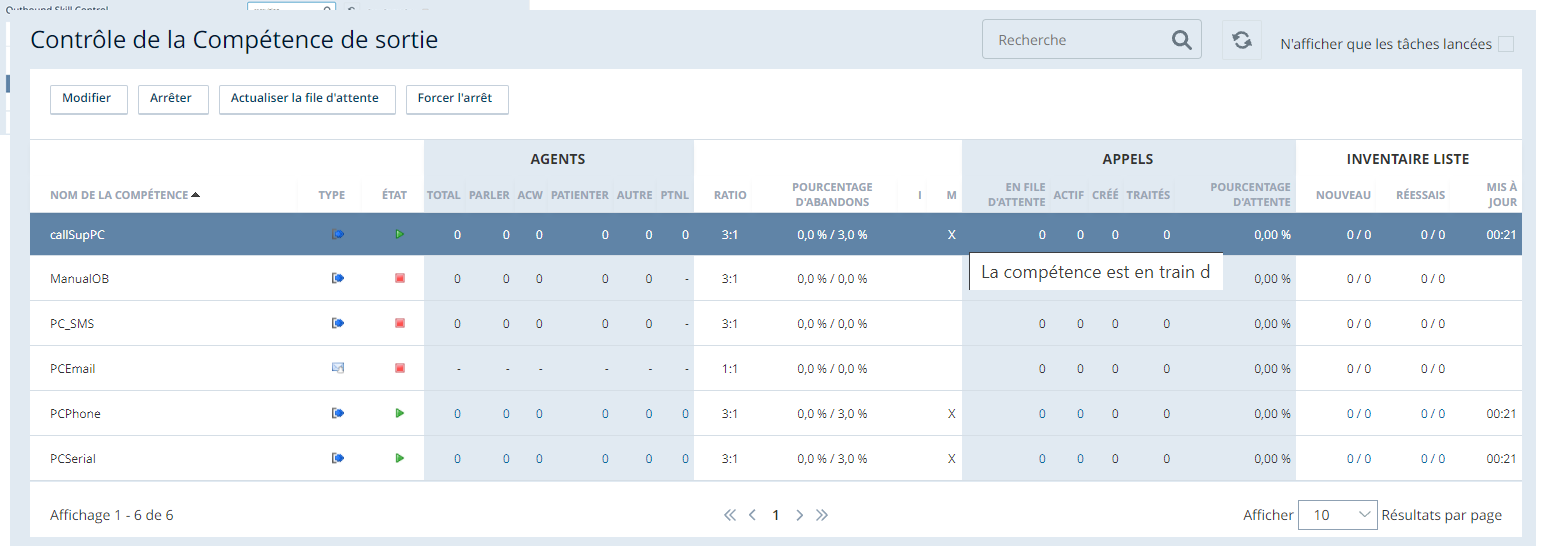
Task: Click the callSupPC type icon
Action: [338, 234]
